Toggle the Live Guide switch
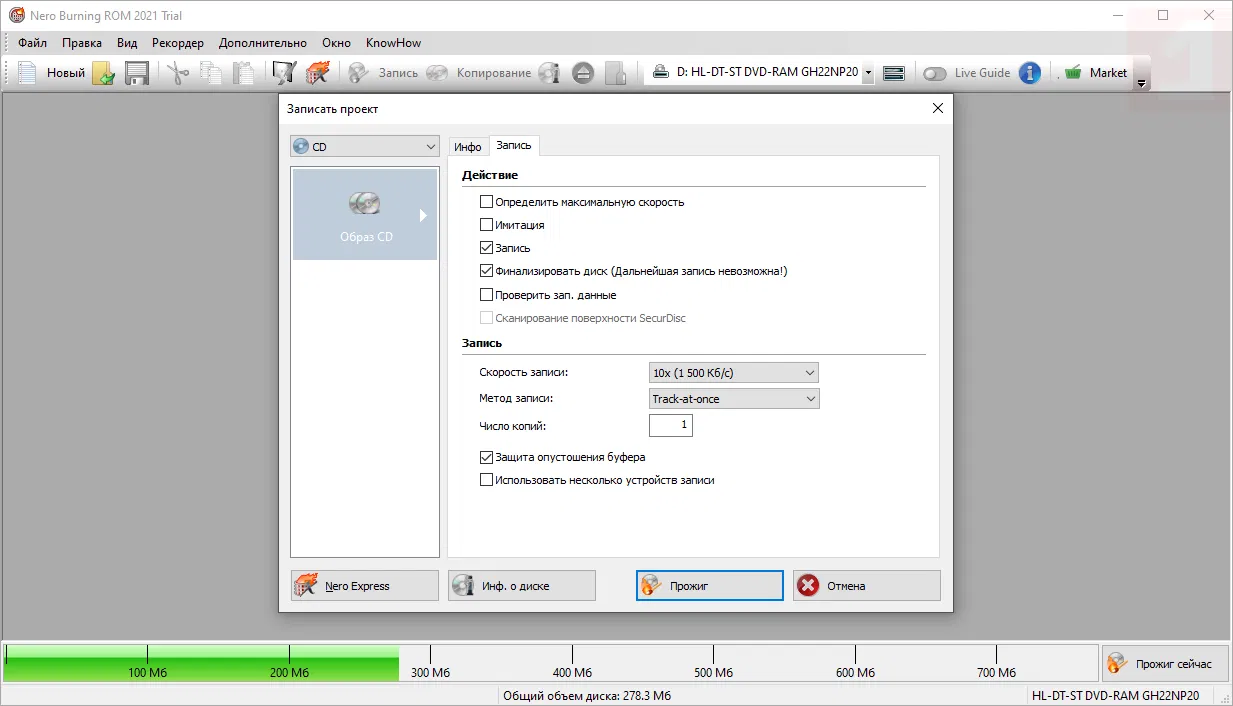Image resolution: width=1233 pixels, height=706 pixels. tap(935, 73)
